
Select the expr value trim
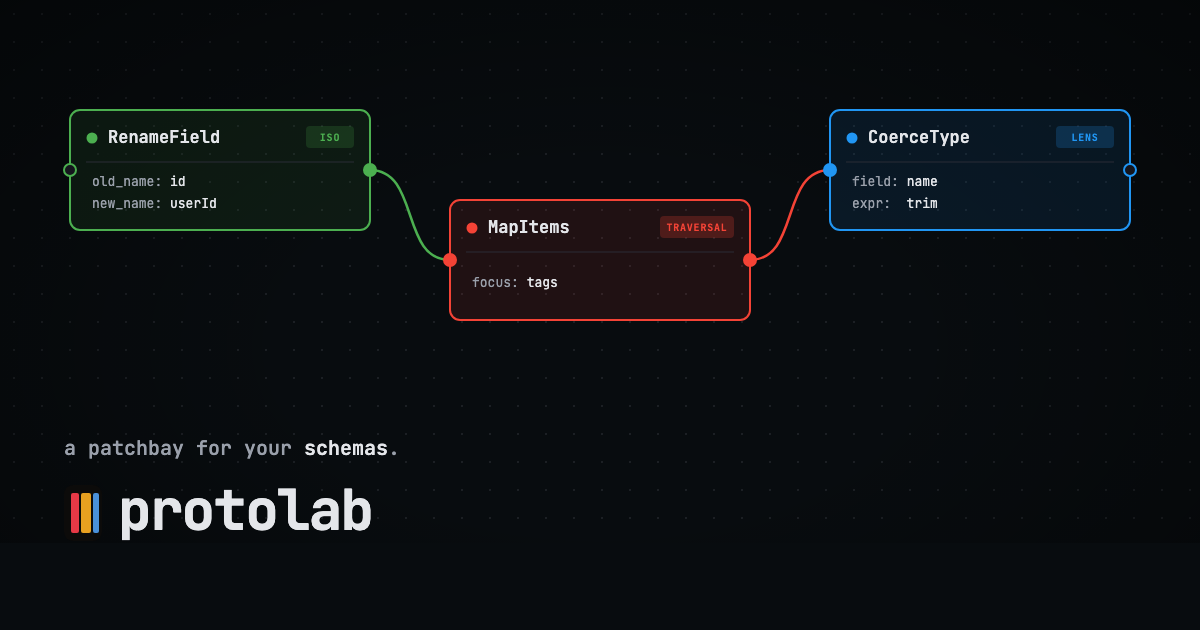pos(922,204)
